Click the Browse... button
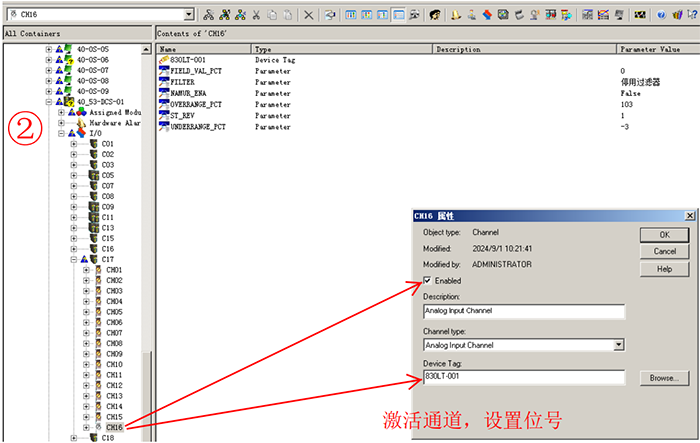 pyautogui.click(x=664, y=378)
